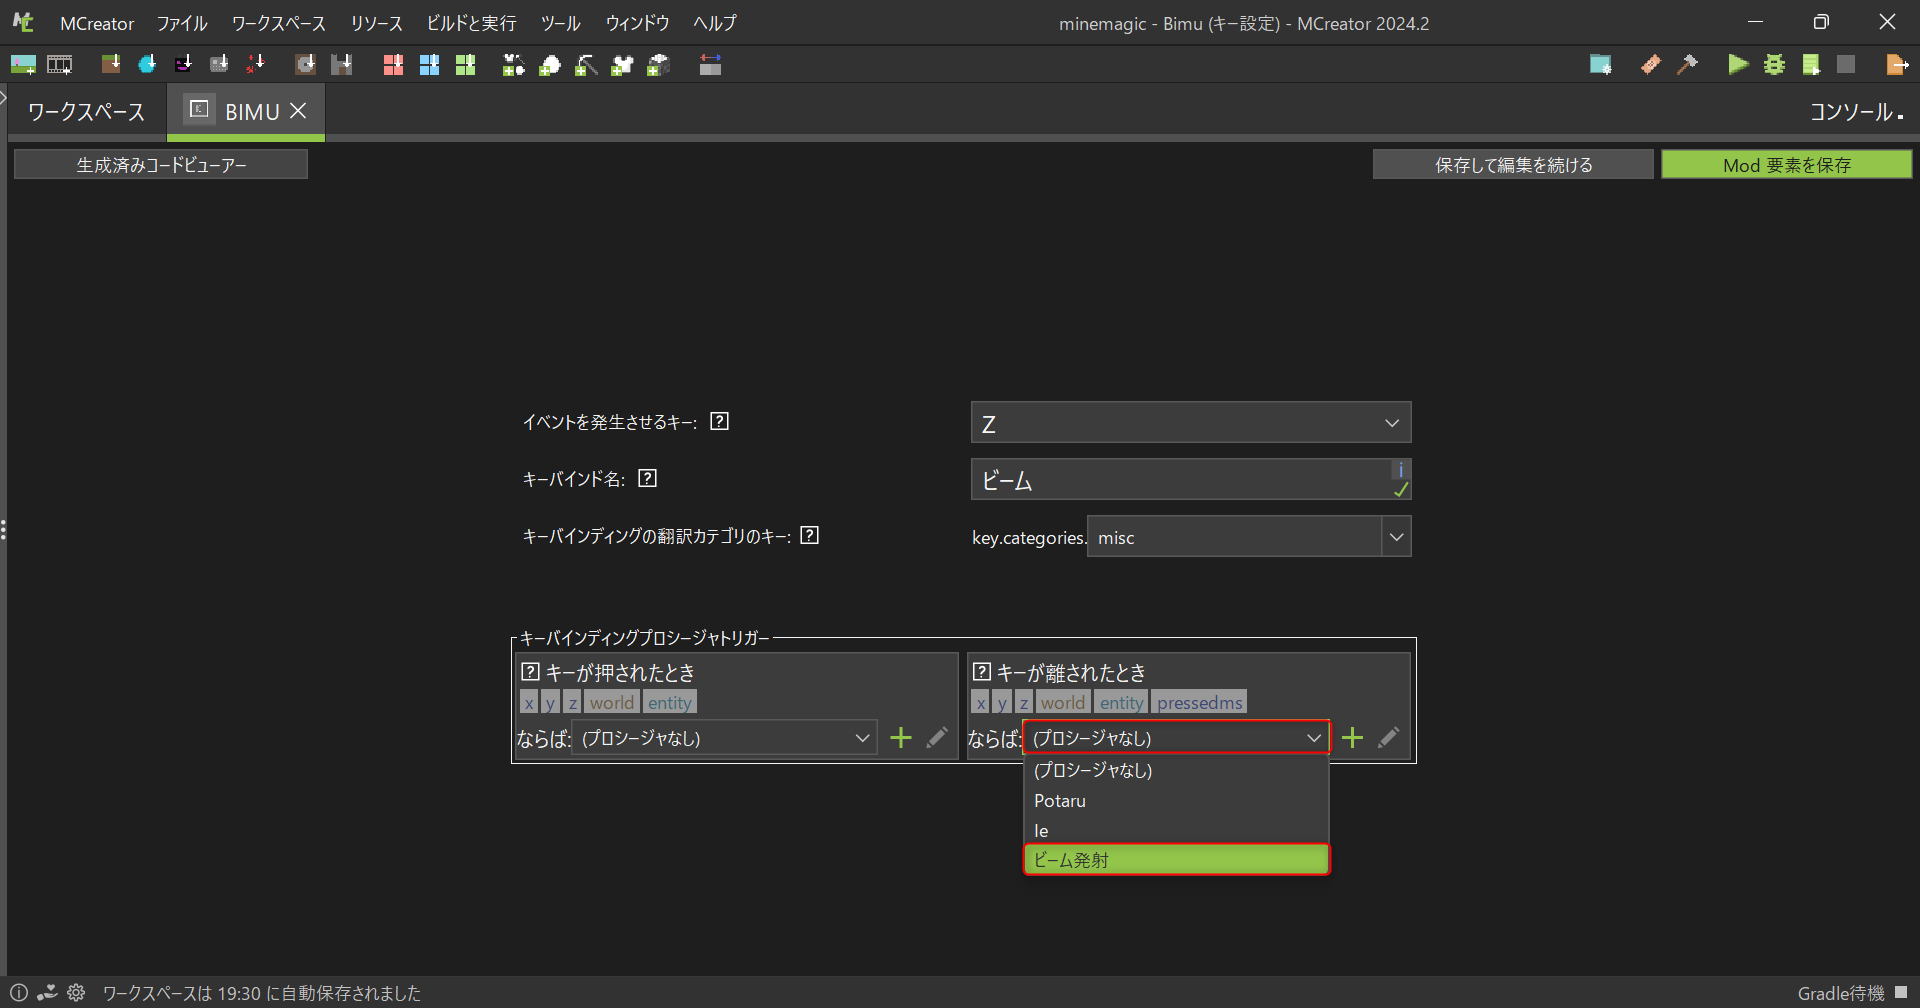The image size is (1920, 1008).
Task: Click the Gradle待機 status text
Action: [x=1841, y=993]
